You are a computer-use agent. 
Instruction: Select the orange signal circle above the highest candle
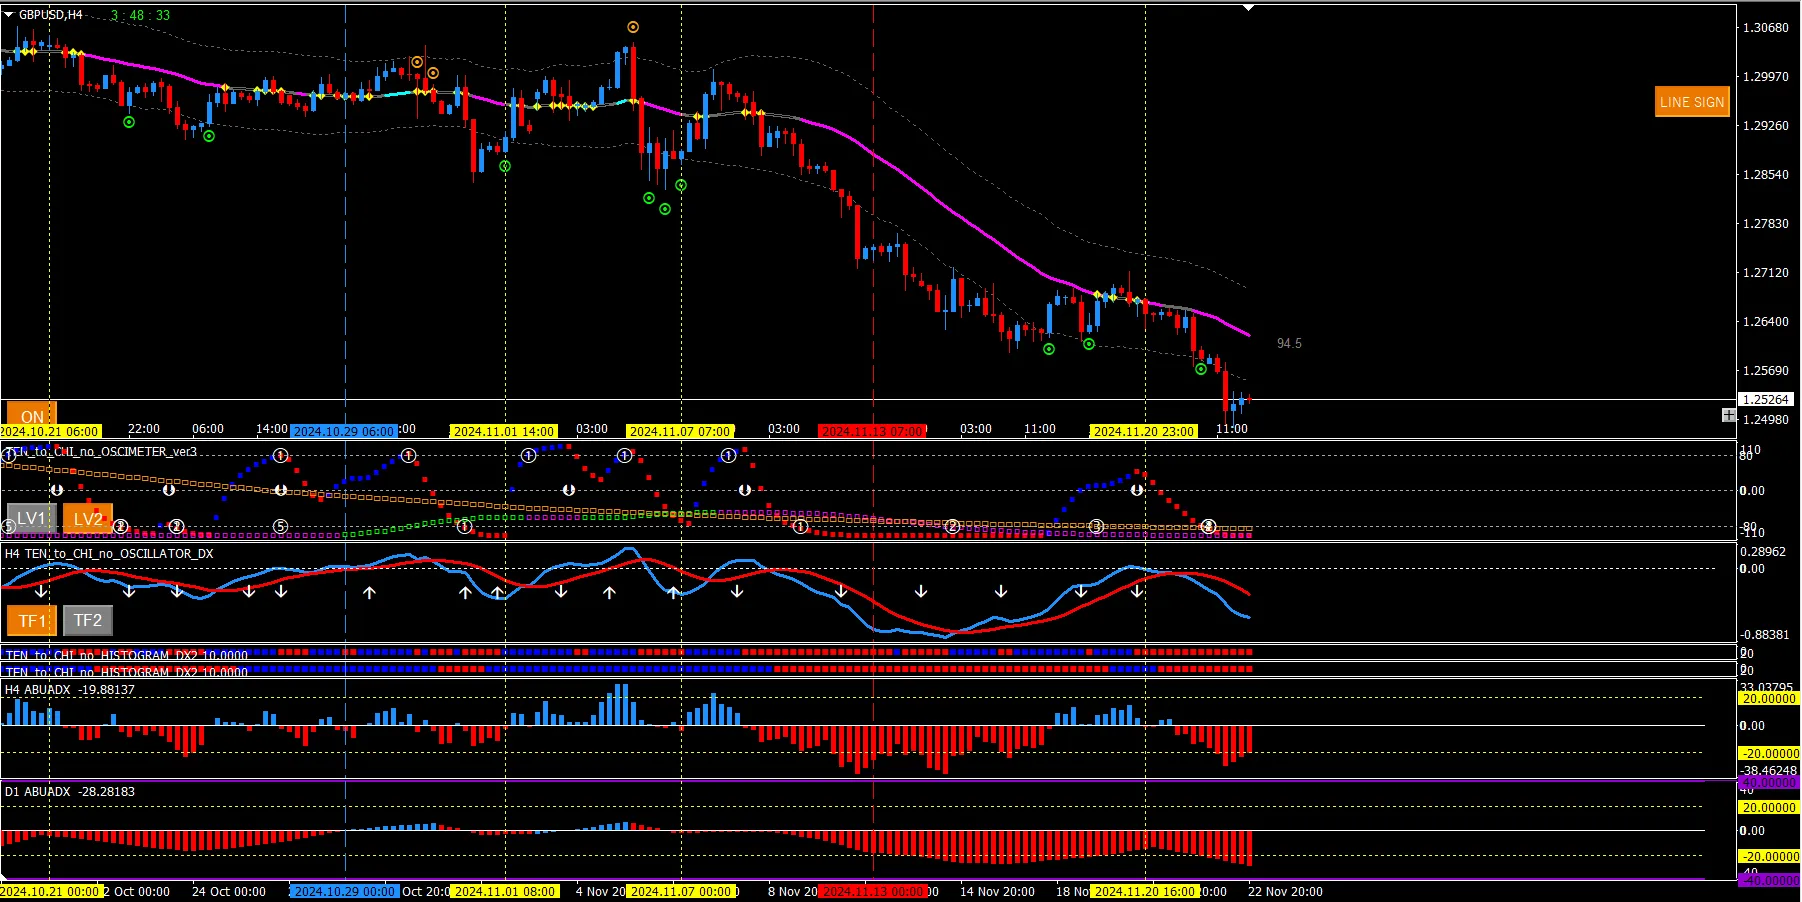click(633, 27)
